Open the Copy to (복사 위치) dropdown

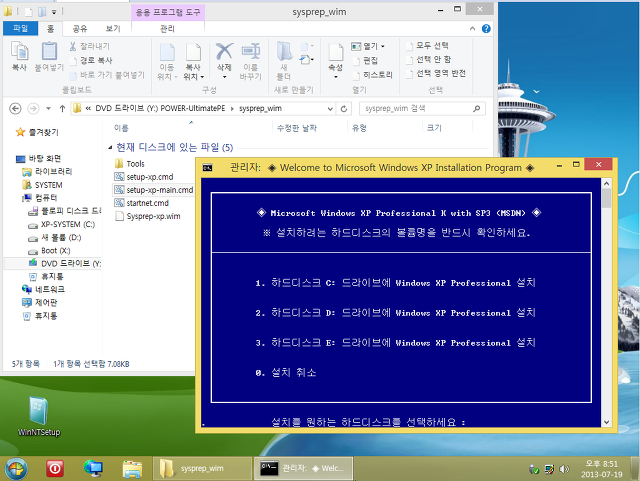pos(193,62)
